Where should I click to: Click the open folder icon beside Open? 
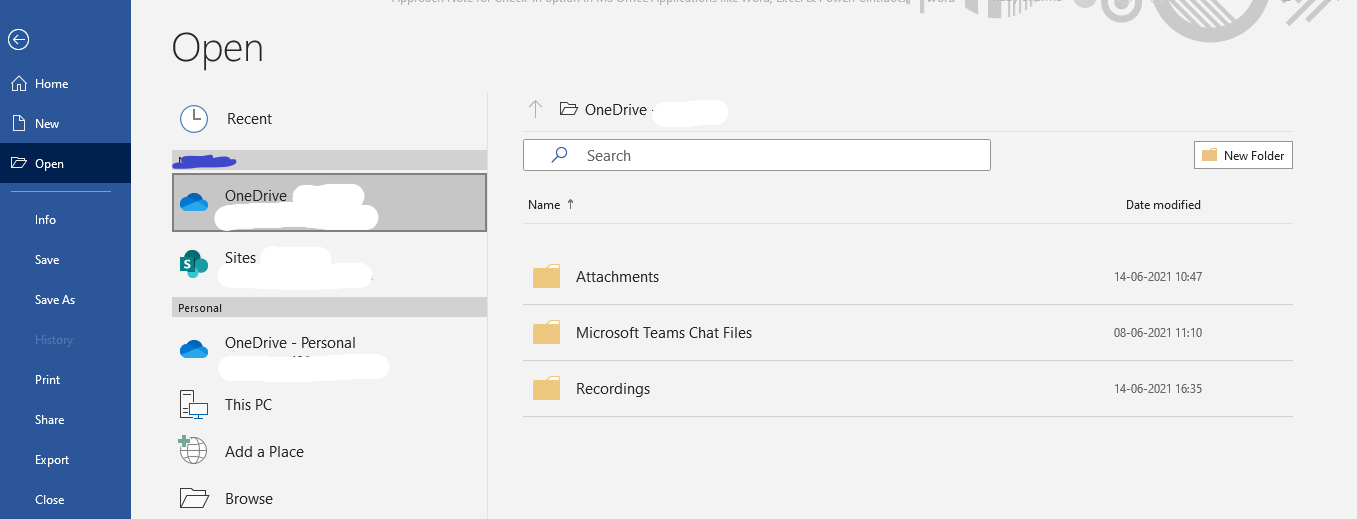(x=18, y=164)
